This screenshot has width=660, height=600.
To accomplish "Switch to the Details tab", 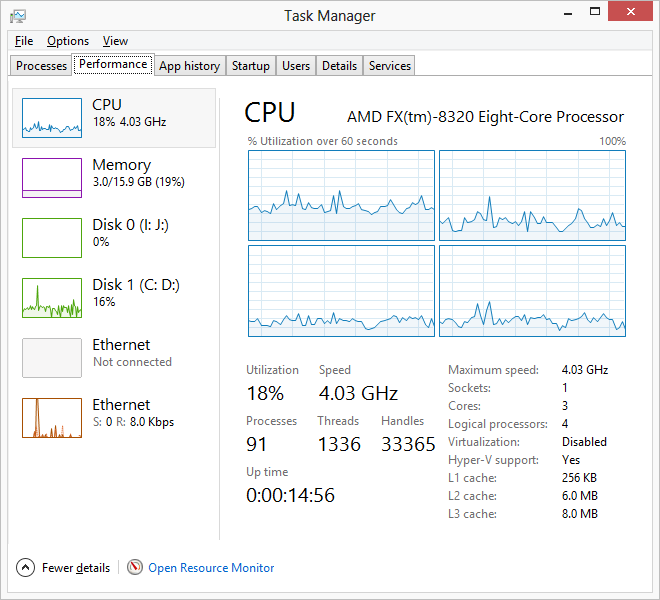I will (x=339, y=66).
